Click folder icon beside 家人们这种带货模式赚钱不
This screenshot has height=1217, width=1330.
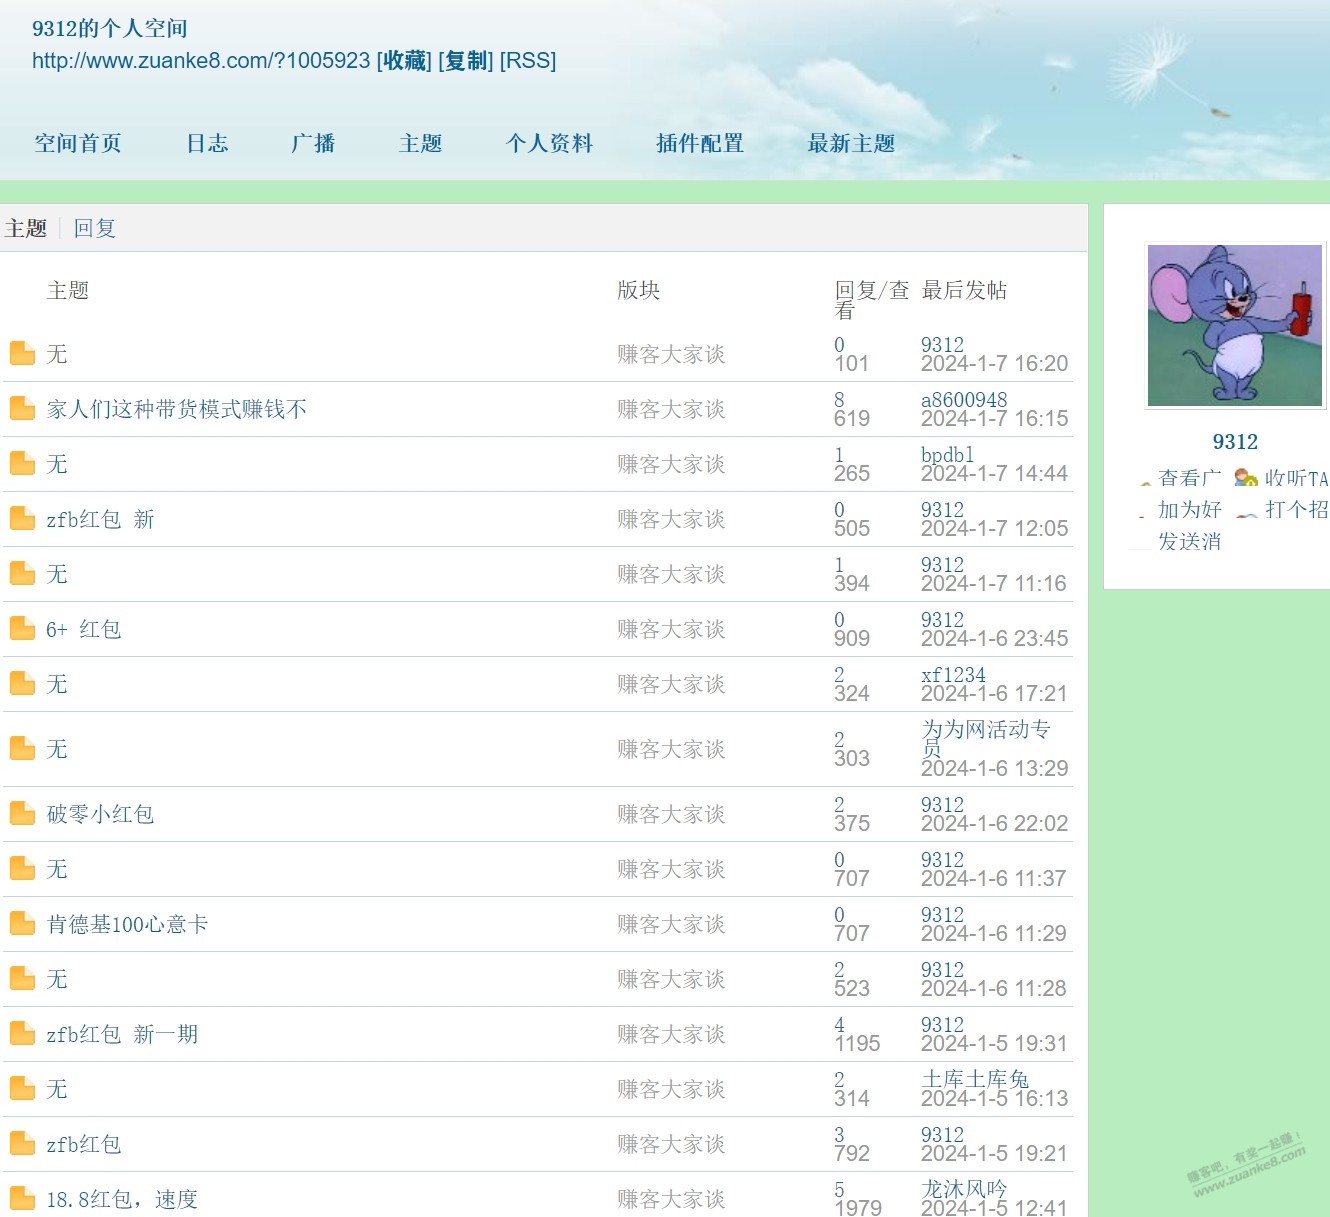(22, 408)
